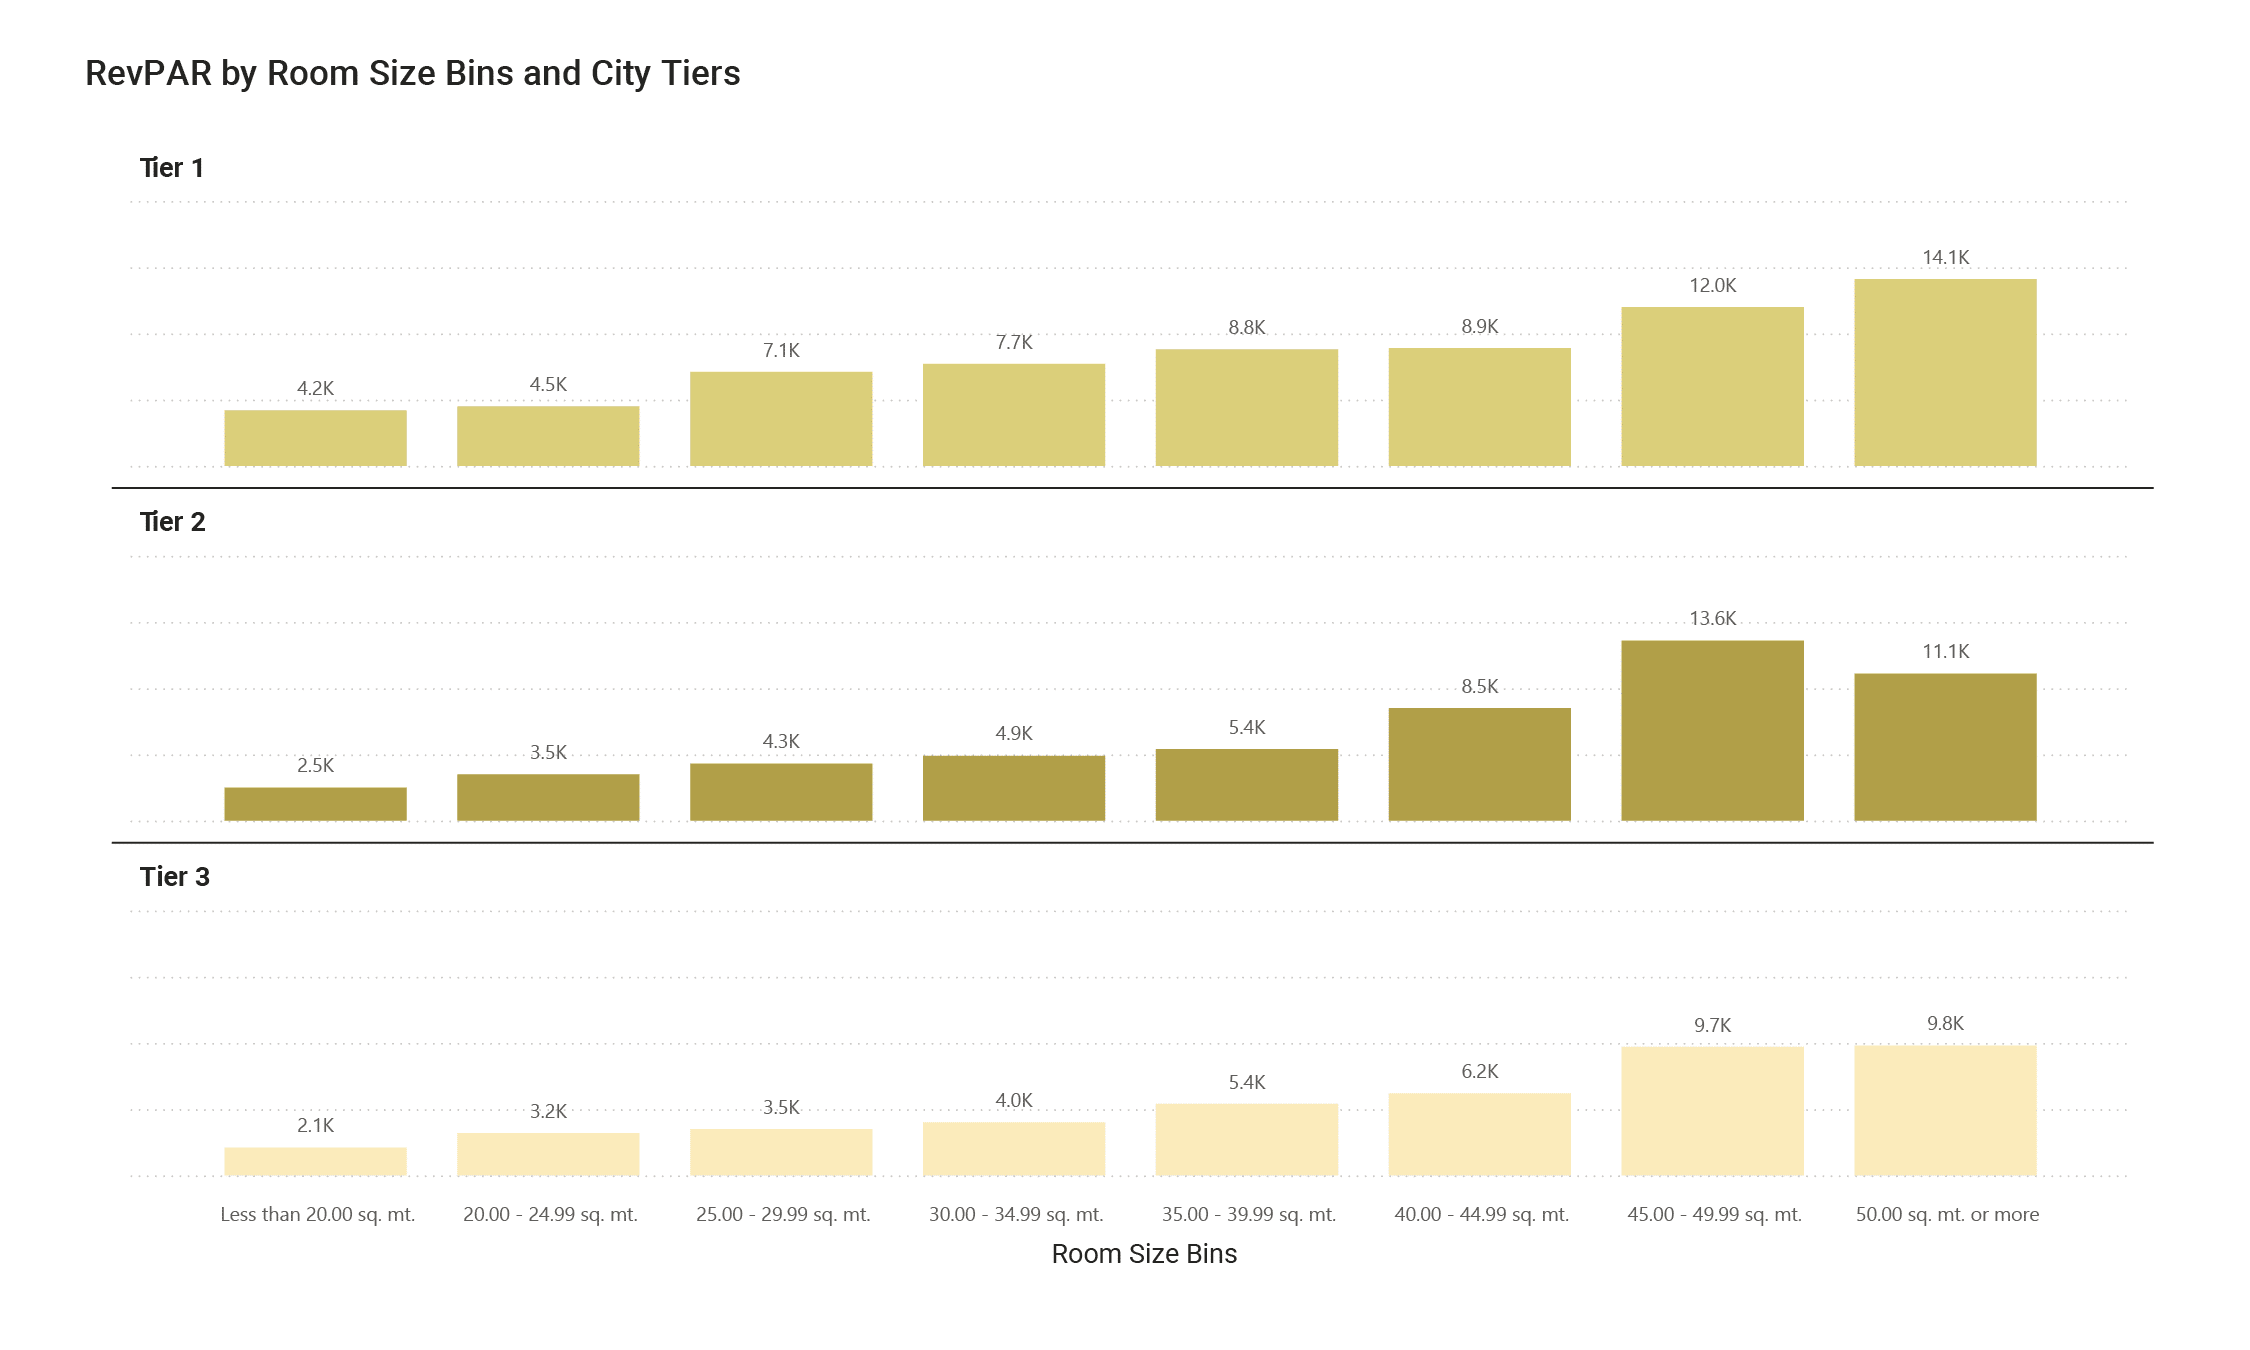The height and width of the screenshot is (1350, 2250).
Task: Select the 50.00 sq. mt. or more axis label
Action: pos(1946,1215)
